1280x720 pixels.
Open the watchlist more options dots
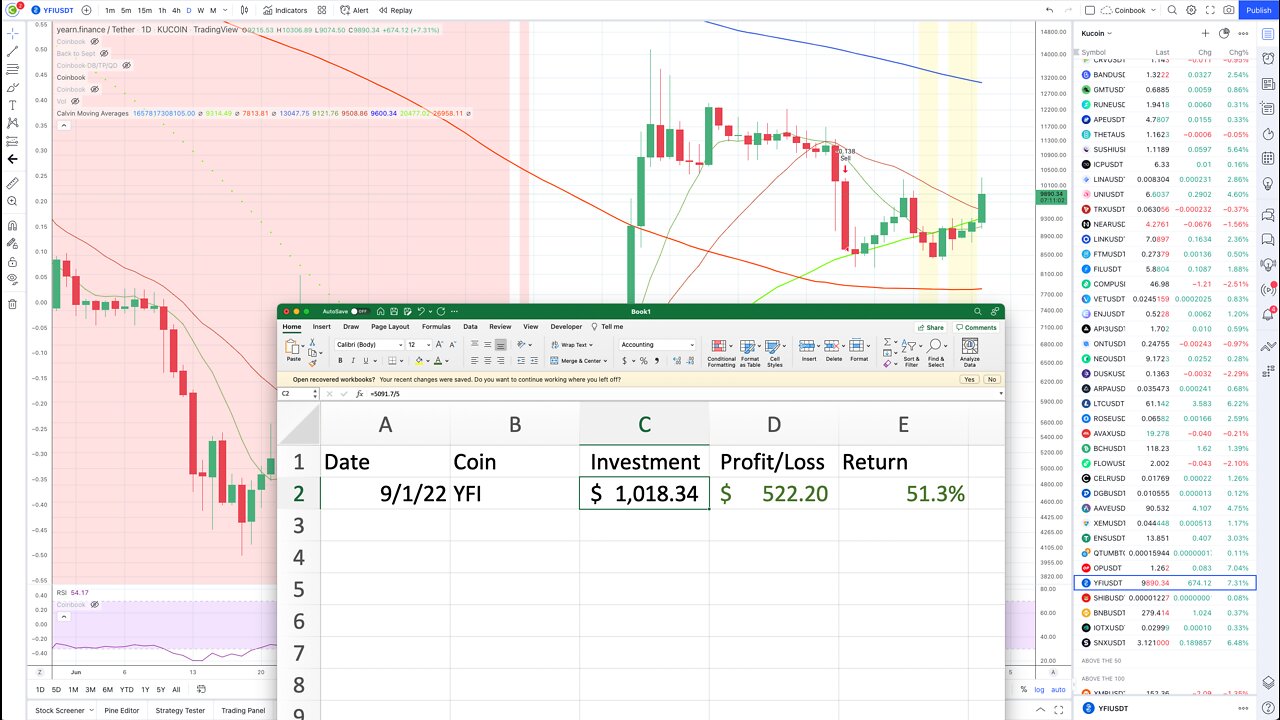point(1245,33)
